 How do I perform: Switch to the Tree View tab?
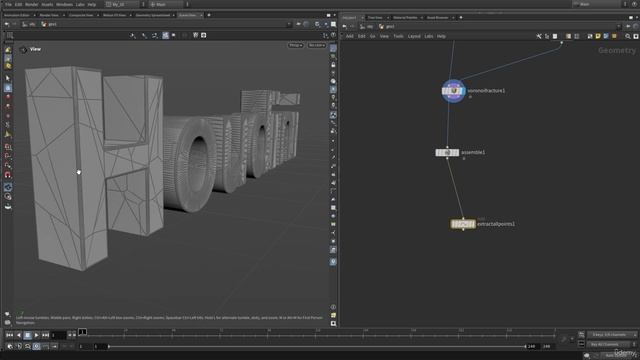click(375, 18)
